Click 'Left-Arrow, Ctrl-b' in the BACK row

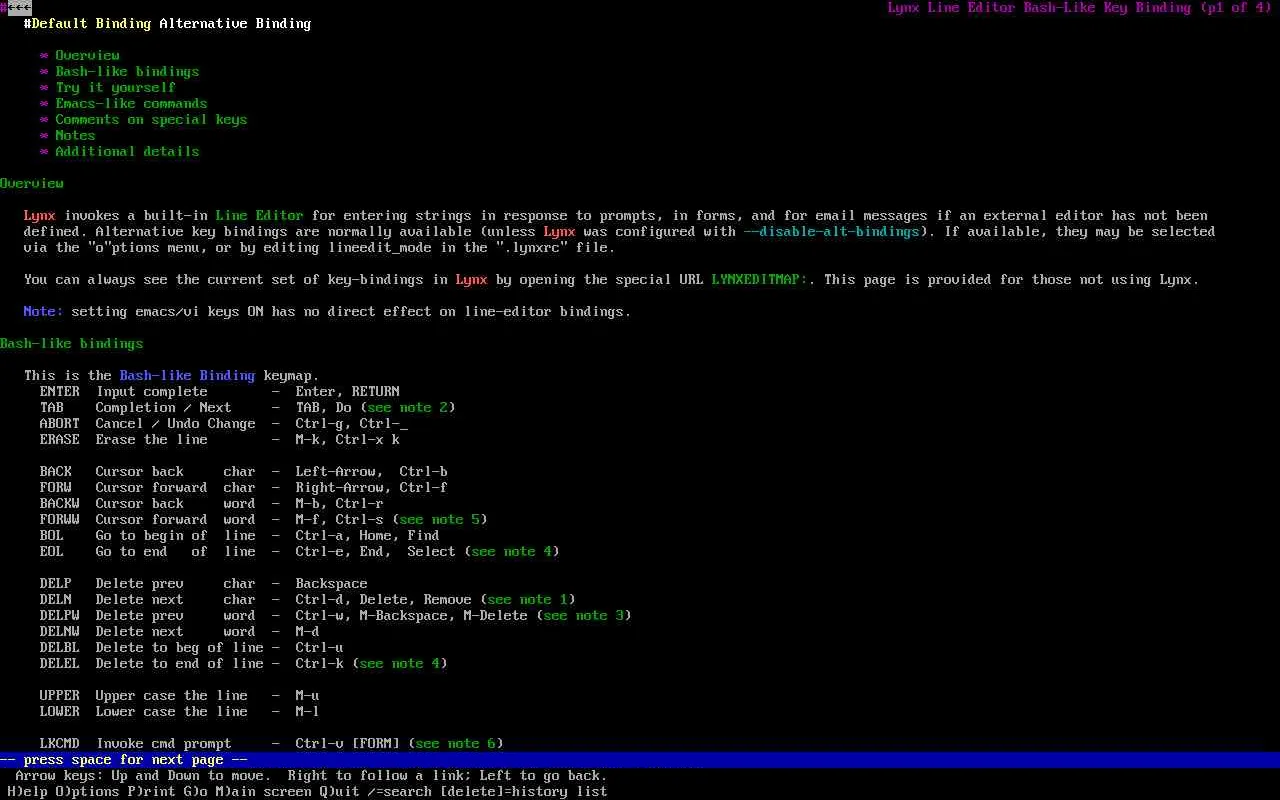click(372, 472)
